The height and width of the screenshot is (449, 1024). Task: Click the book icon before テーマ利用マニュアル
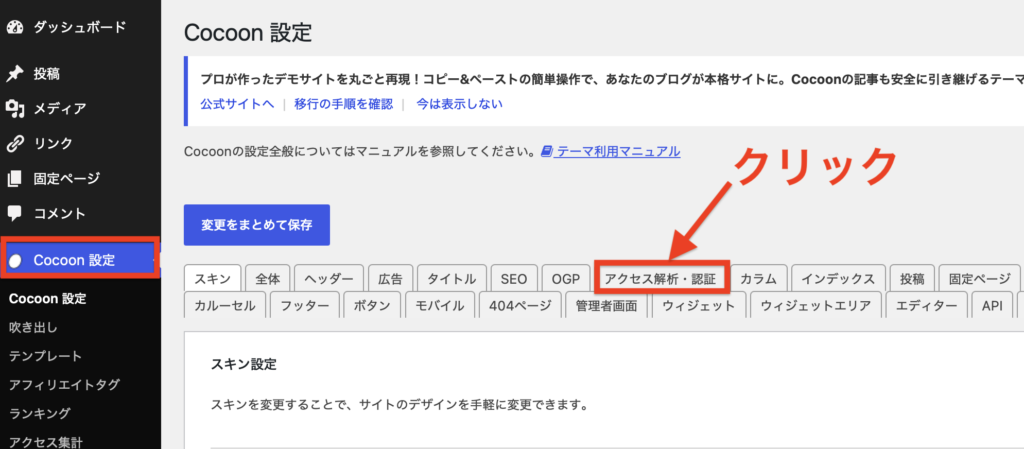547,151
